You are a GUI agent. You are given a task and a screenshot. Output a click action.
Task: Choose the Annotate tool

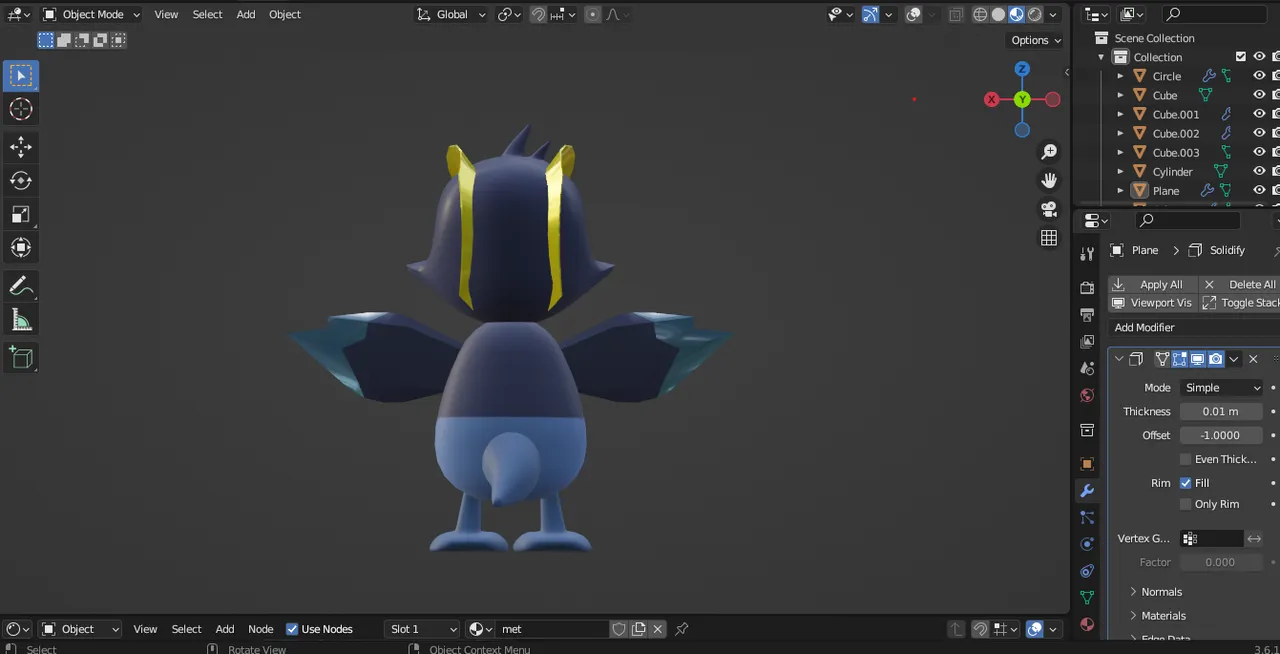click(x=21, y=286)
